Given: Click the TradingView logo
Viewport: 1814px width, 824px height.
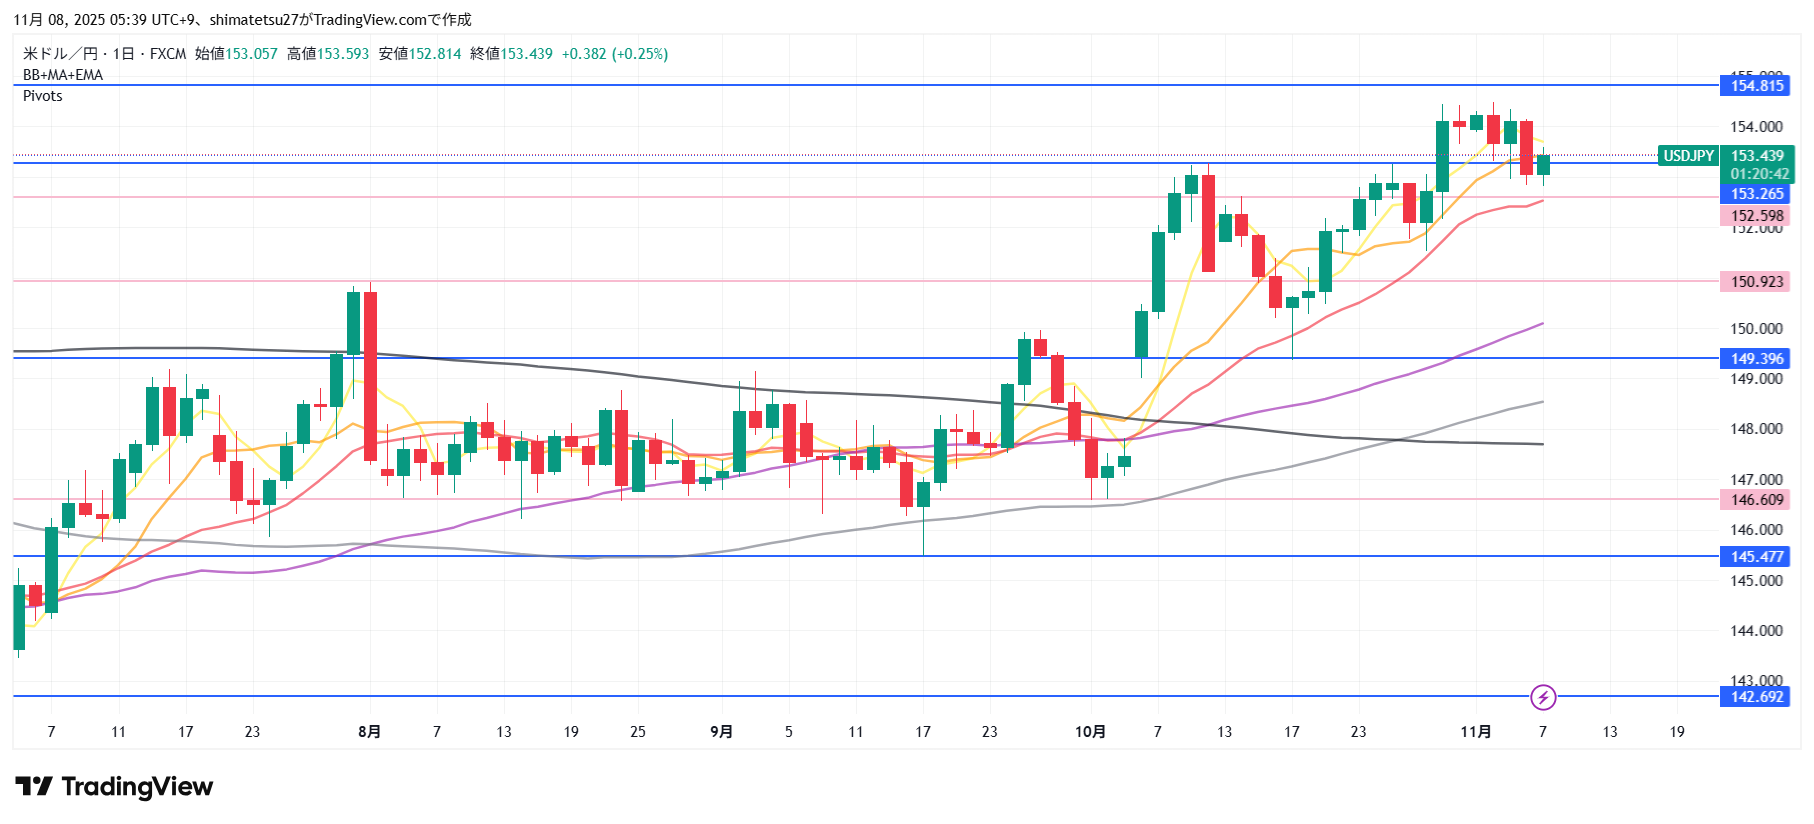Looking at the screenshot, I should 114,787.
